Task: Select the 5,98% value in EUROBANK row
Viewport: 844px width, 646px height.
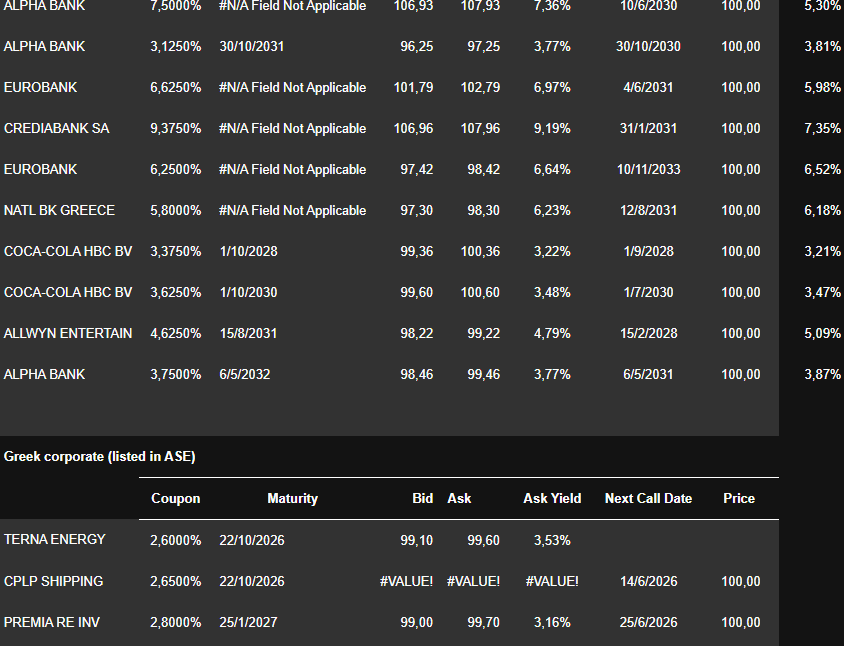Action: point(822,87)
